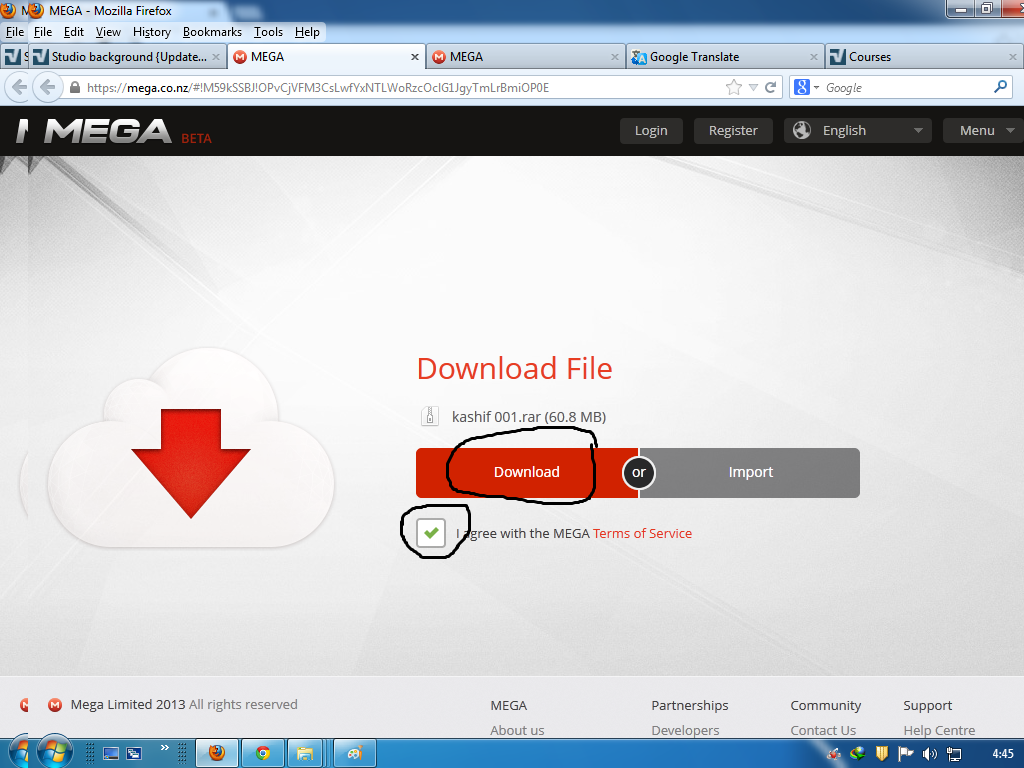
Task: Switch to the Google Translate tab
Action: point(725,57)
